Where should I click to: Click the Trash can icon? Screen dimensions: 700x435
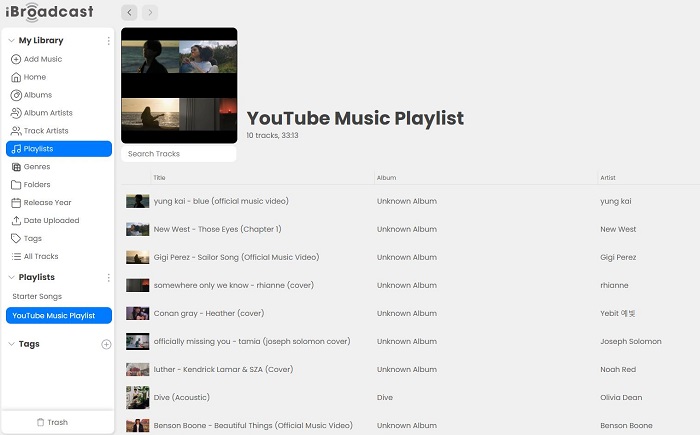pos(41,422)
